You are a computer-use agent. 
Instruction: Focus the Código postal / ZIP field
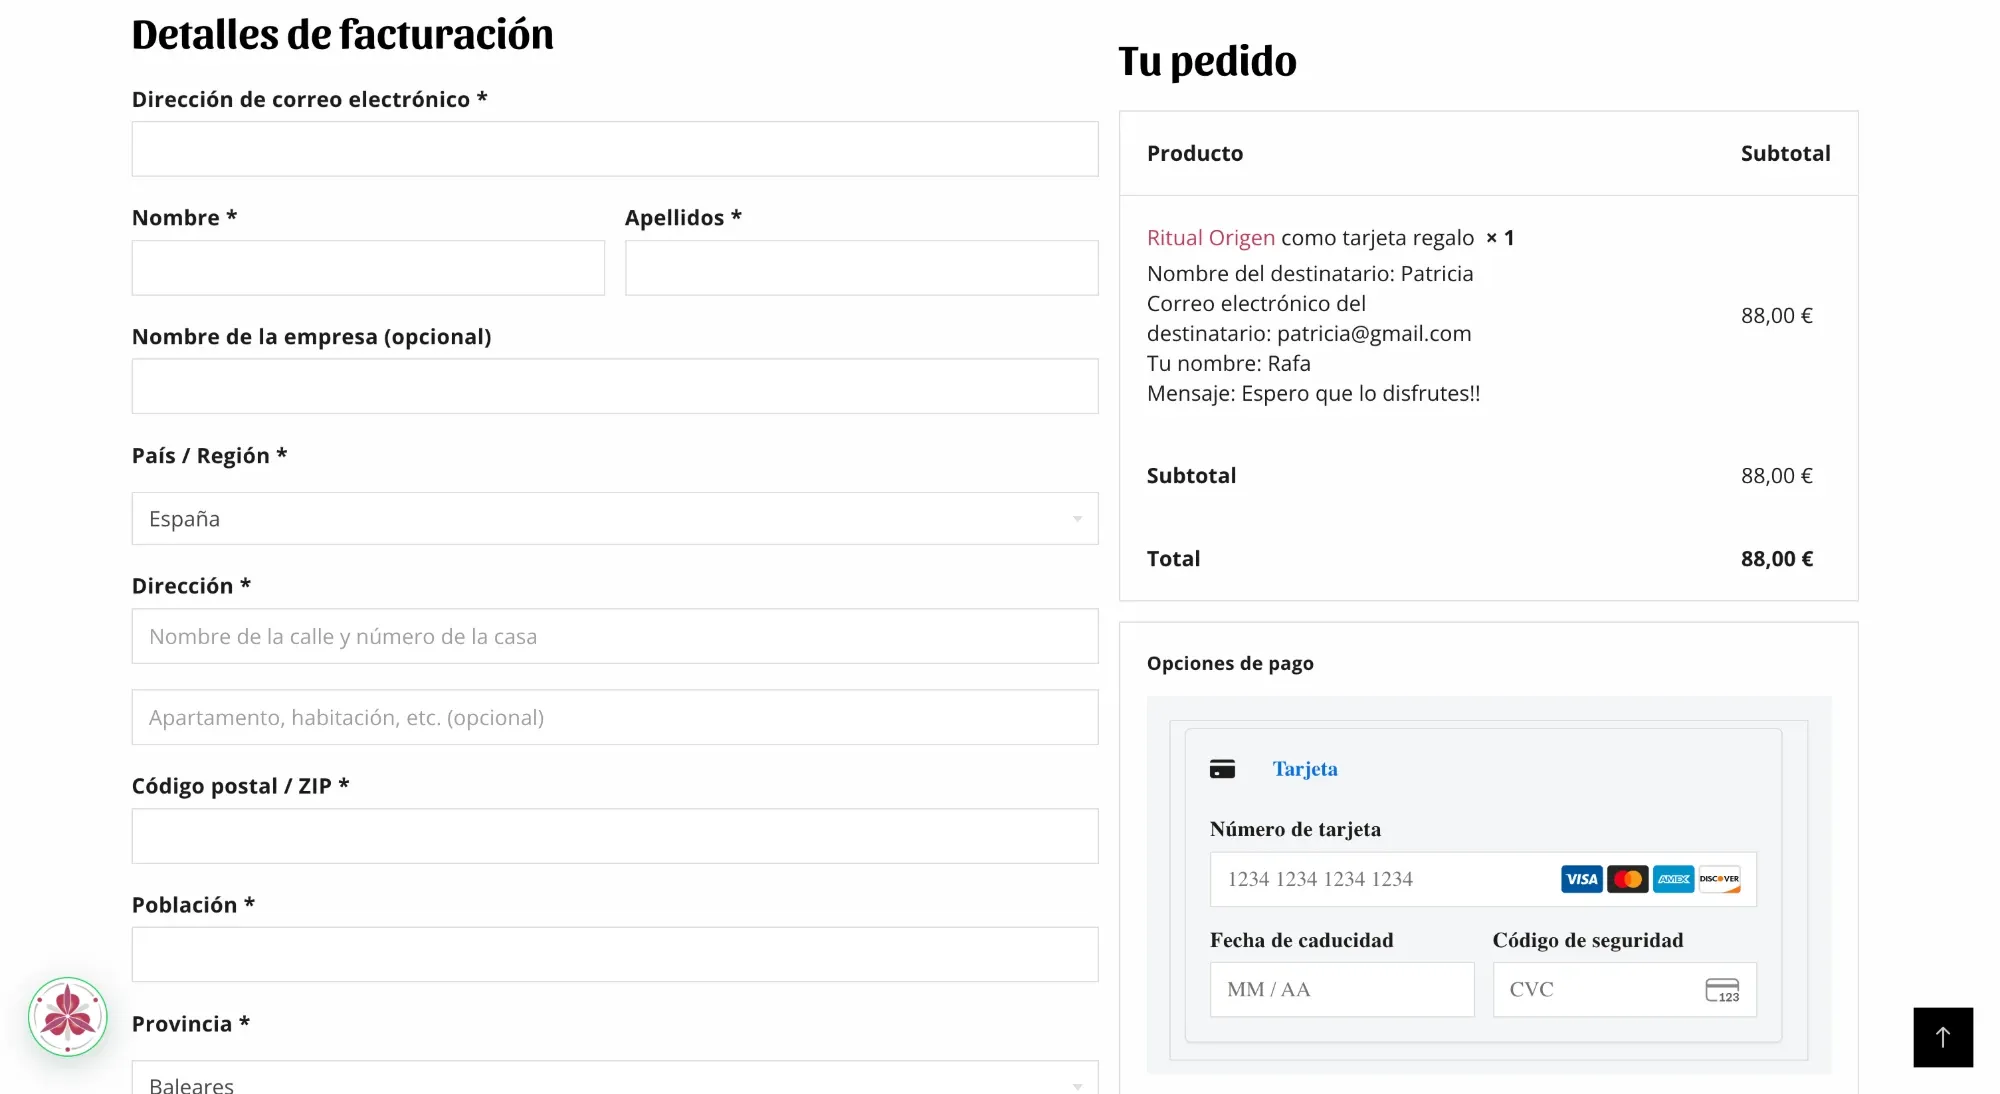pos(615,836)
